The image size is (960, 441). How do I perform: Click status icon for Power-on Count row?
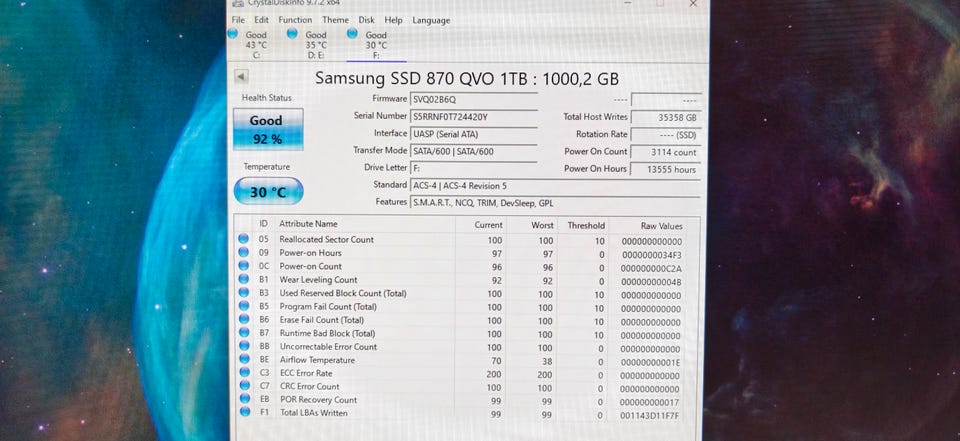[x=243, y=266]
